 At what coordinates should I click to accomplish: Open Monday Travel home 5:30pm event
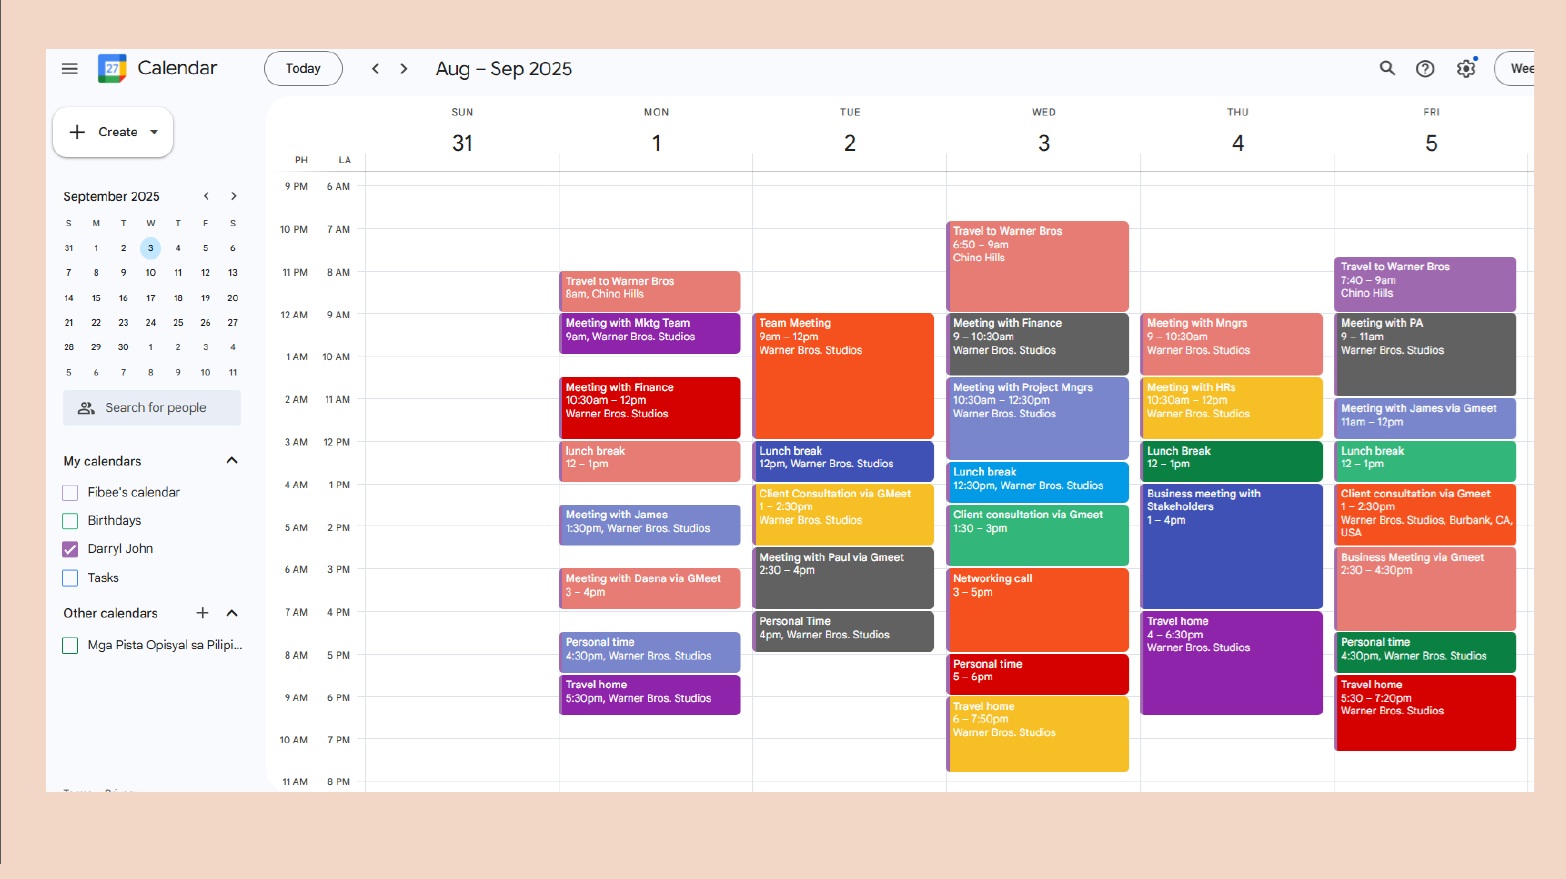pyautogui.click(x=650, y=695)
